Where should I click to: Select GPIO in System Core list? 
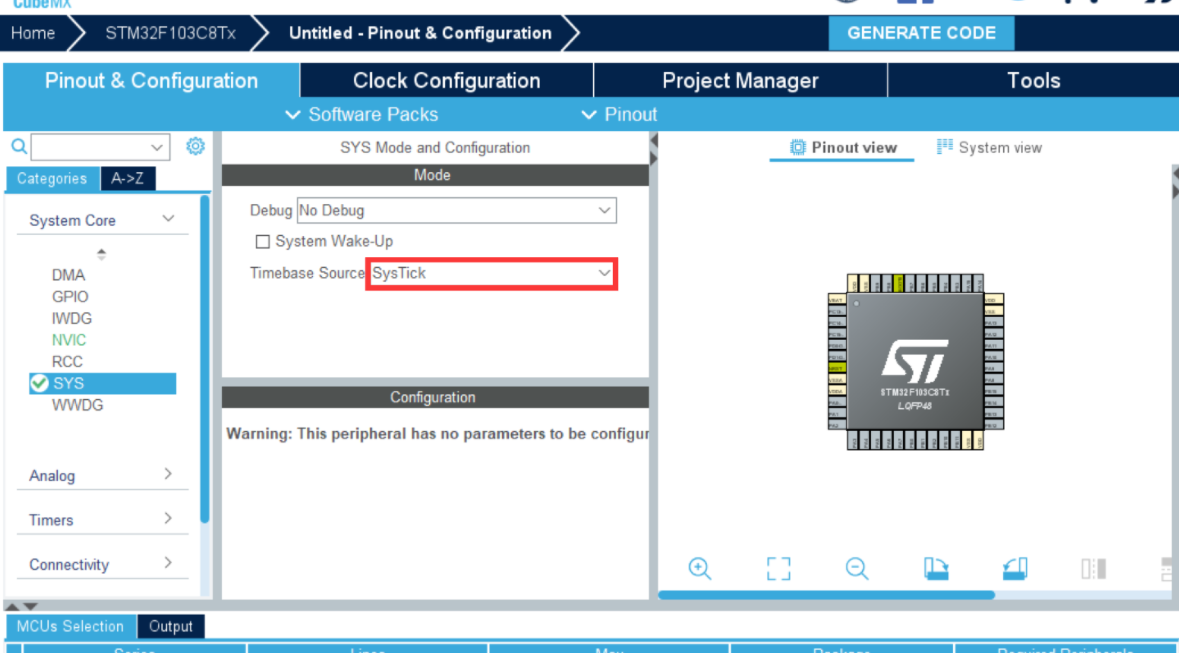pyautogui.click(x=70, y=297)
